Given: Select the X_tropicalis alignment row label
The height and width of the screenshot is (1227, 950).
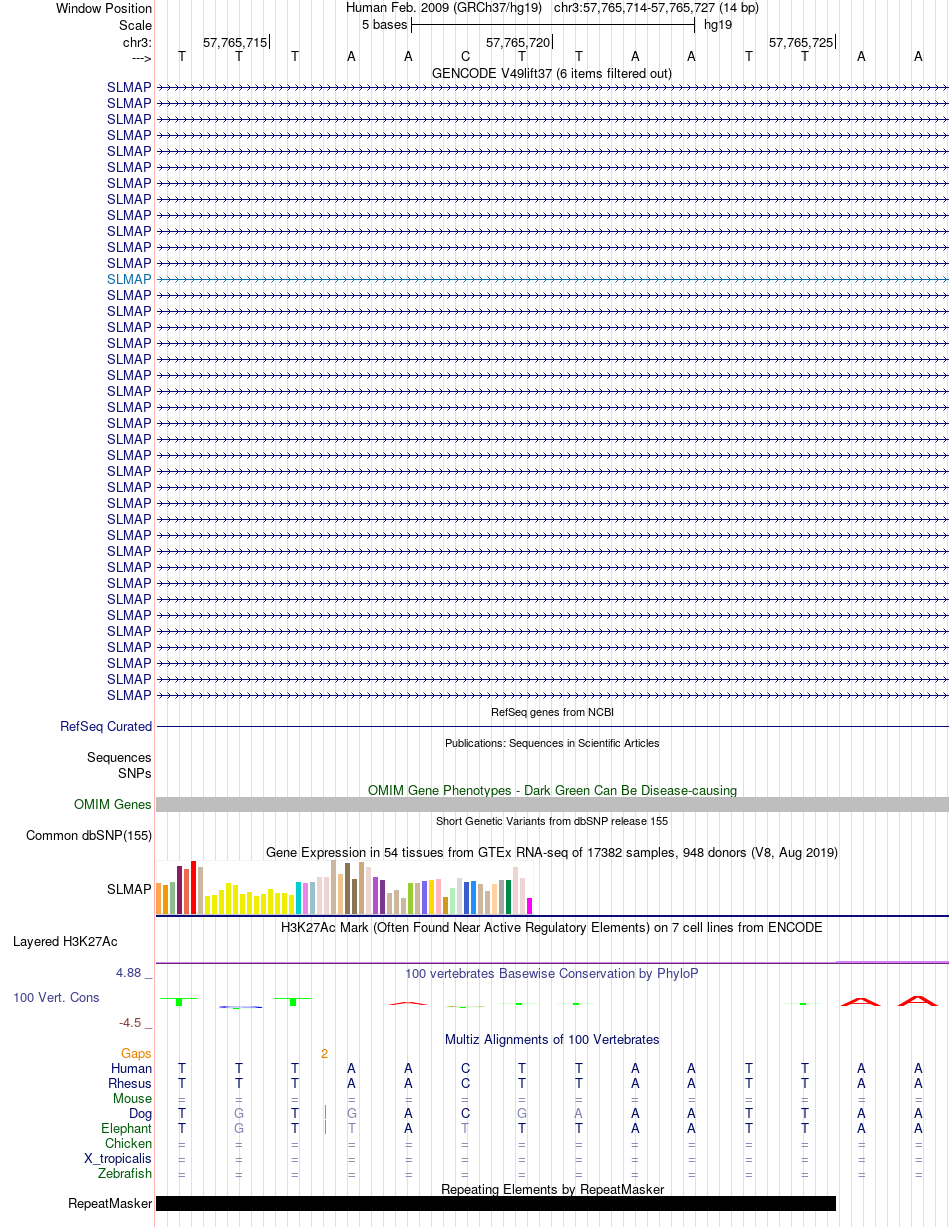Looking at the screenshot, I should [x=118, y=1158].
